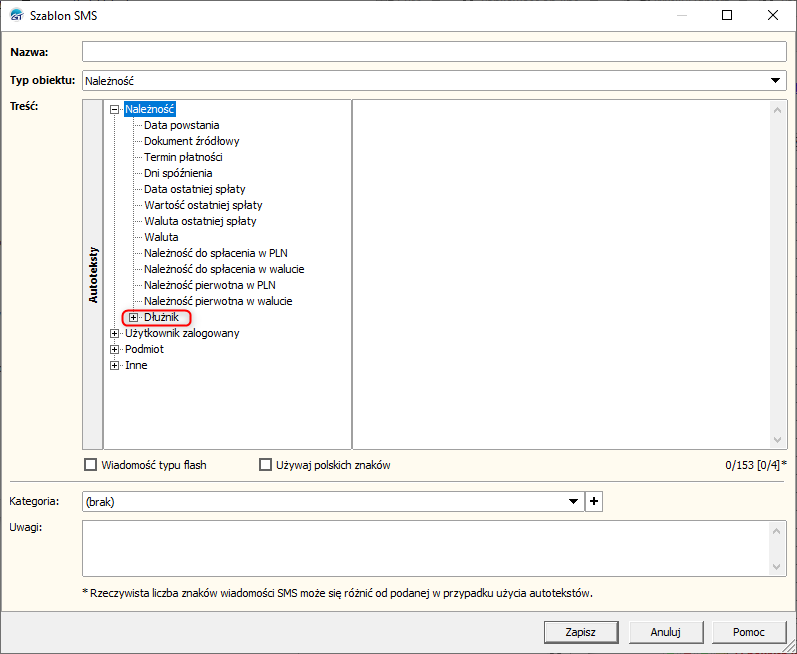Open the Kategoria dropdown
This screenshot has width=797, height=654.
click(x=573, y=502)
